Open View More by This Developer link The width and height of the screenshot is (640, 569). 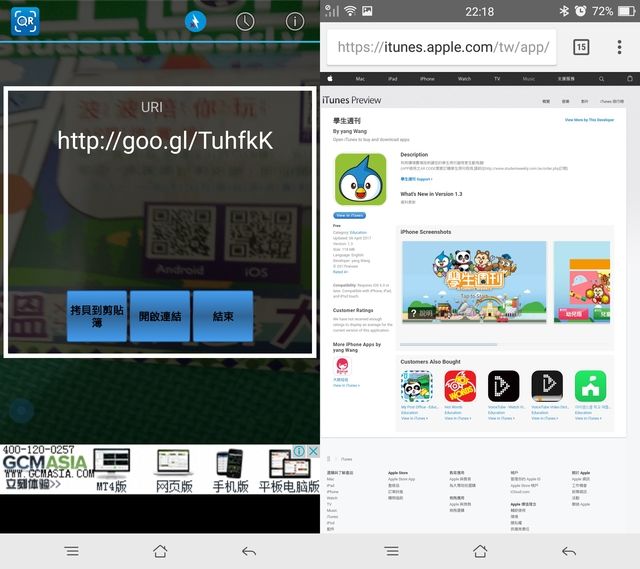pyautogui.click(x=589, y=120)
